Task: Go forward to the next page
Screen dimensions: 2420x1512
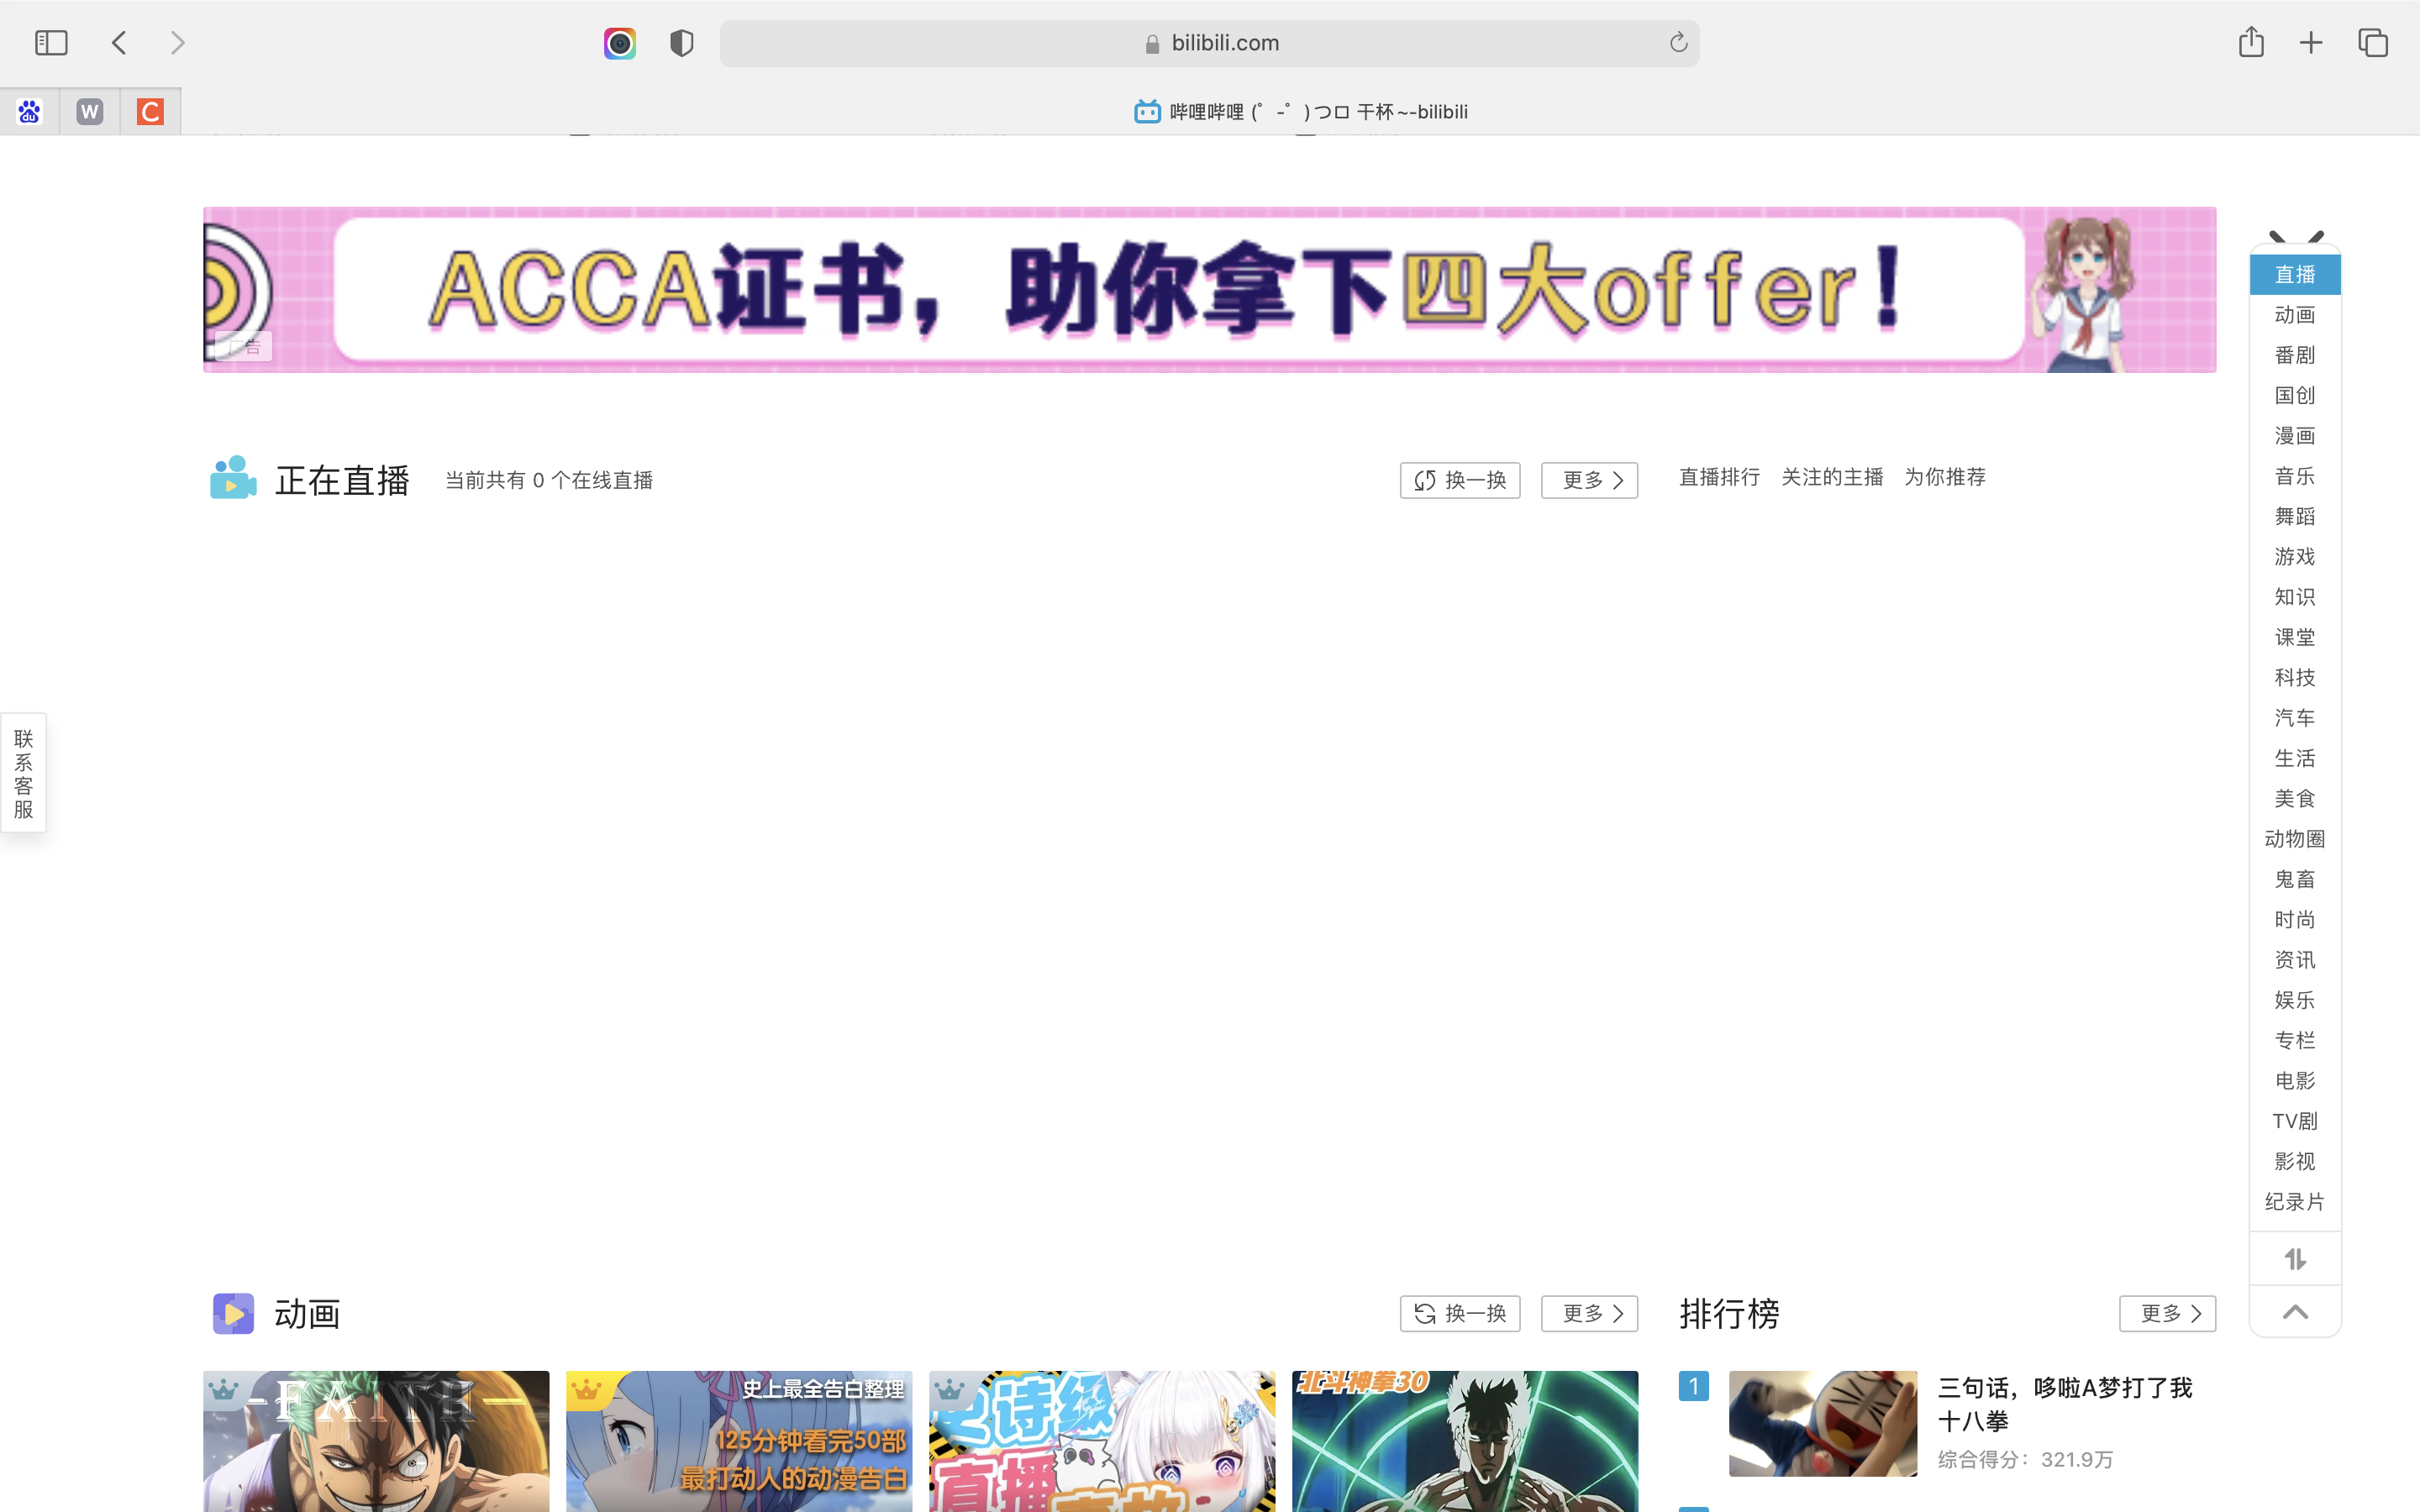Action: point(178,43)
